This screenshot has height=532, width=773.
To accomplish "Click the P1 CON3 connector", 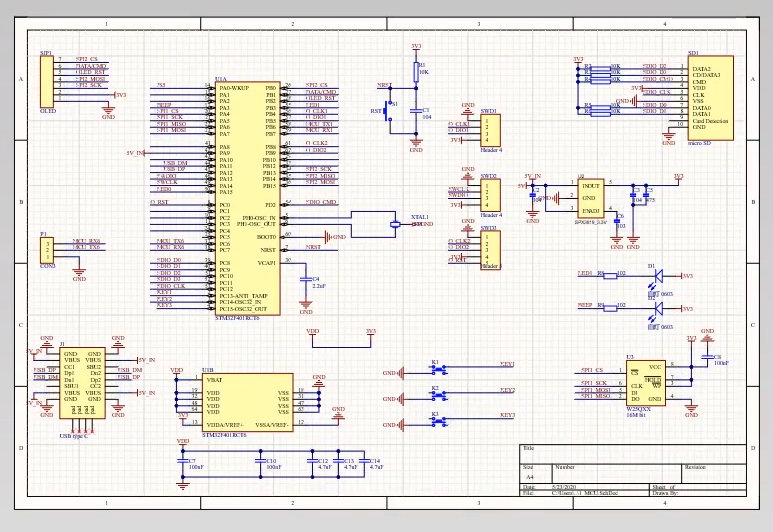I will [x=45, y=254].
